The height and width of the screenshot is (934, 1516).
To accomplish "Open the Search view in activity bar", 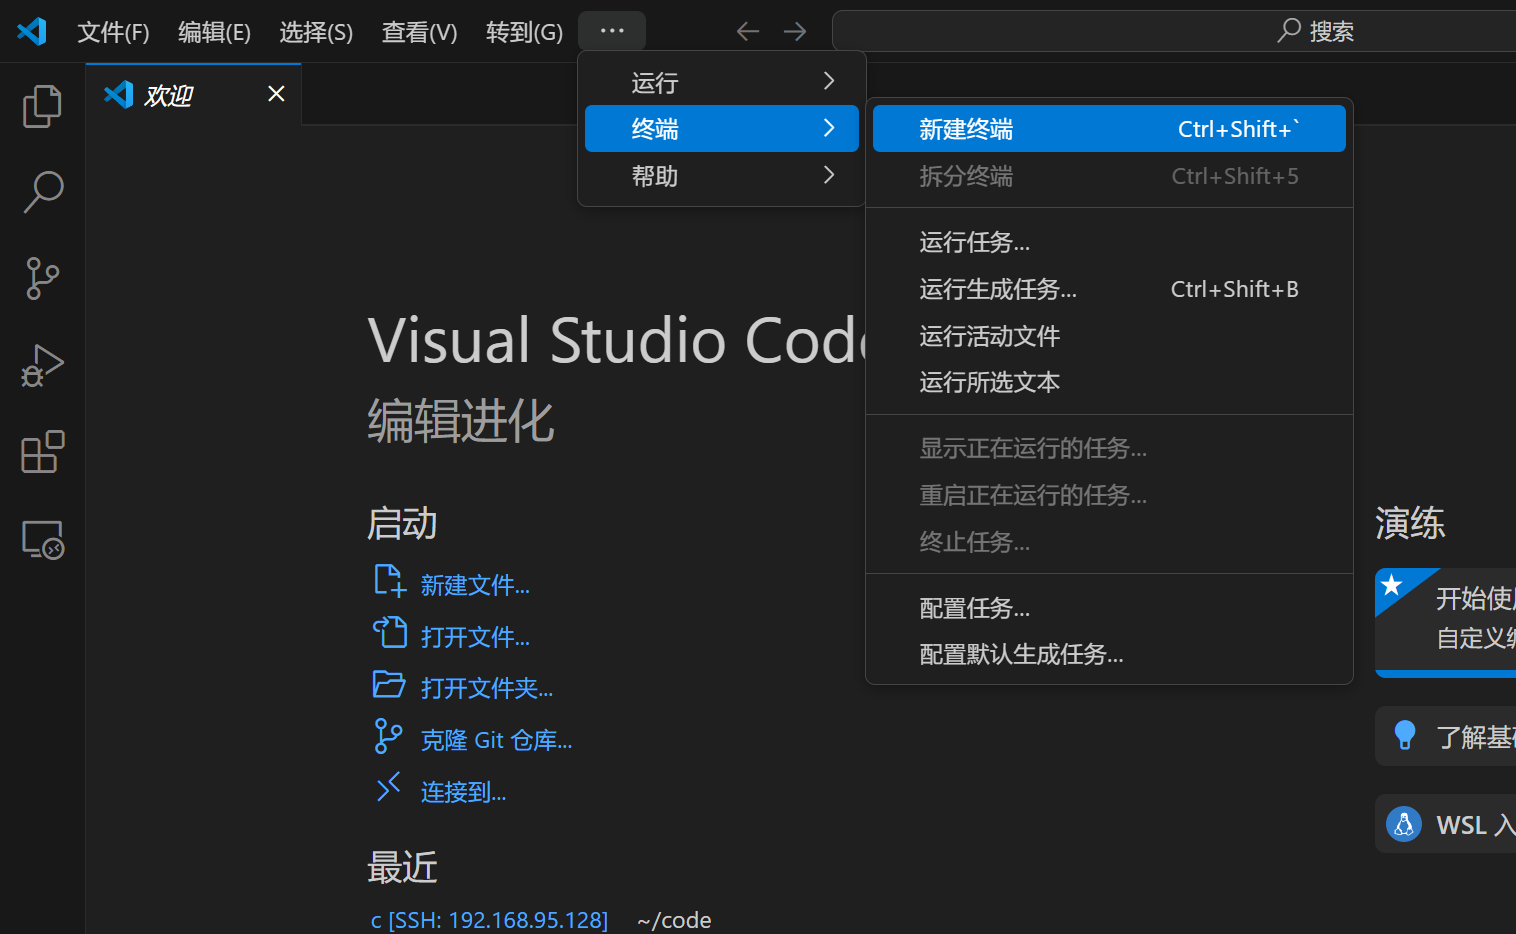I will tap(42, 192).
